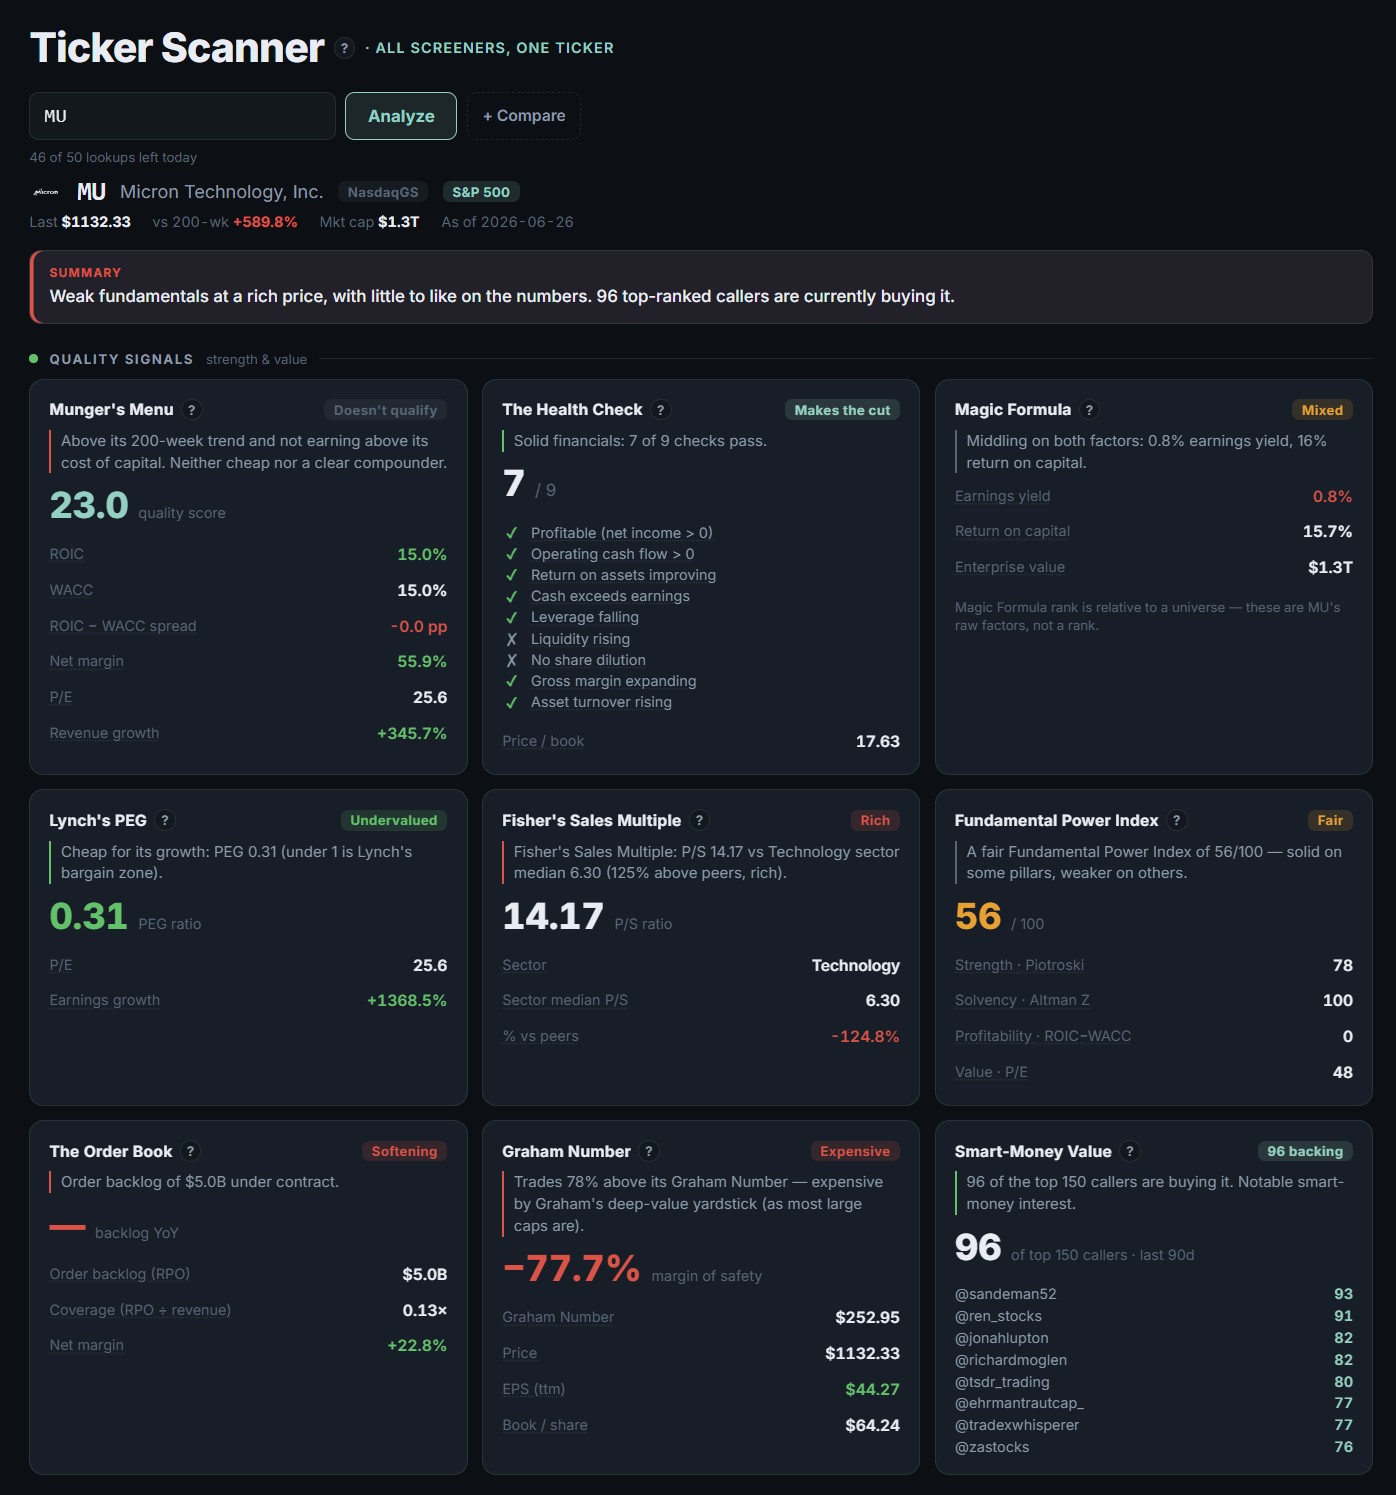Screen dimensions: 1396x1495
Task: Click the Mixed badge on Magic Formula
Action: click(x=1322, y=410)
